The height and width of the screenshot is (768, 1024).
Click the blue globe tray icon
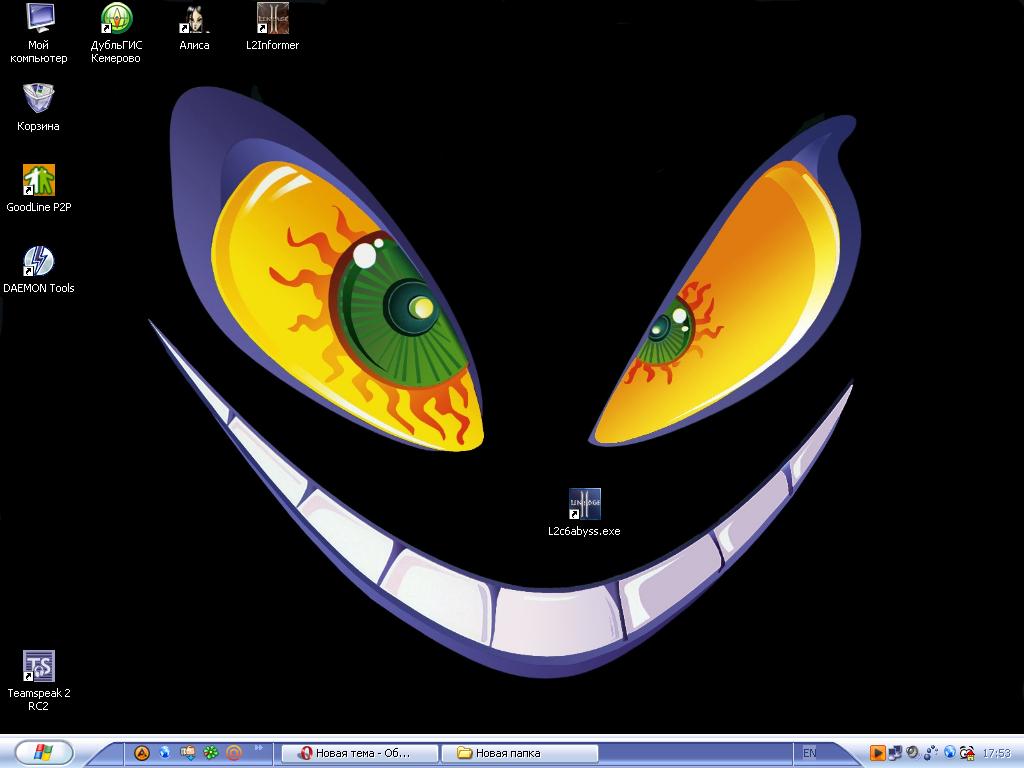[x=950, y=752]
